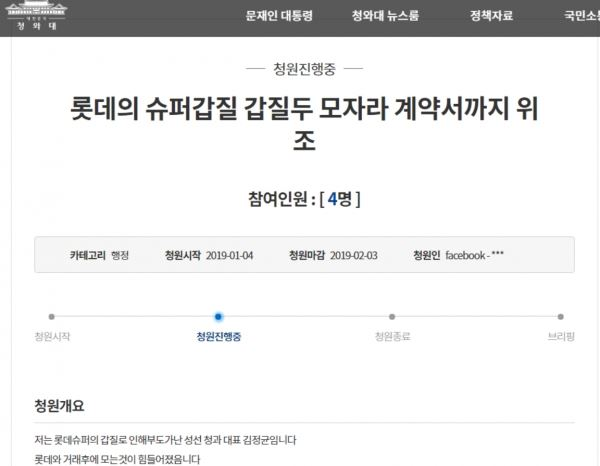Open the 청와대 뉴스룸 menu
This screenshot has width=600, height=466.
(385, 16)
